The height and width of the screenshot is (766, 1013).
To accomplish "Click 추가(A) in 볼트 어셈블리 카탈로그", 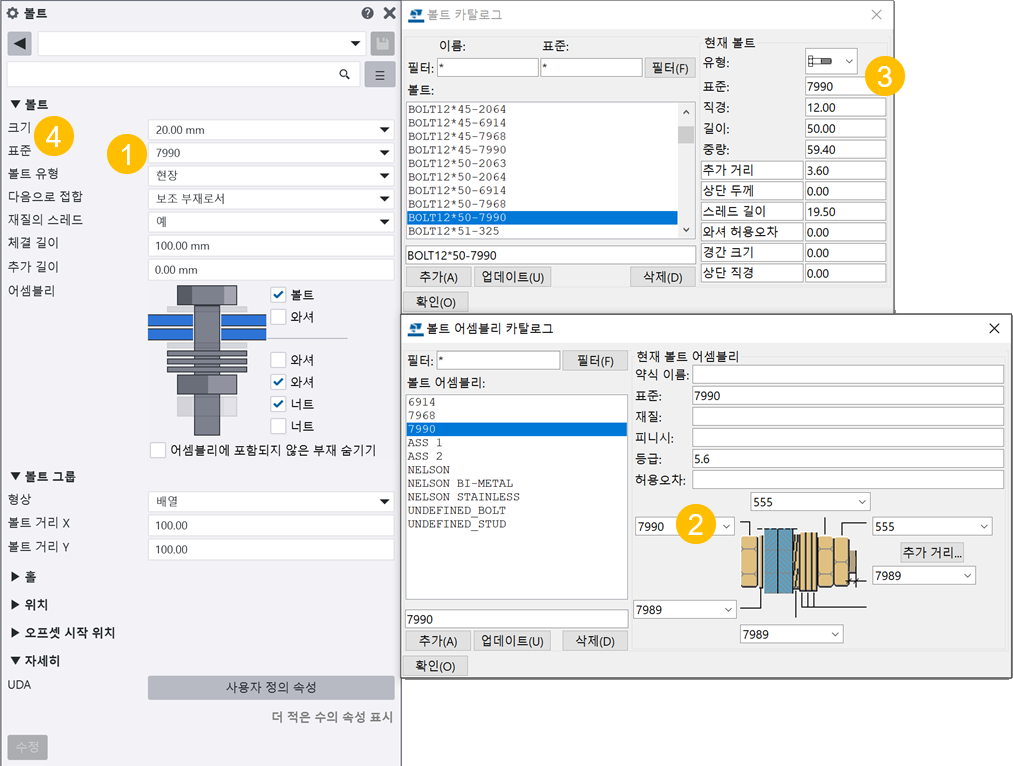I will pos(438,641).
